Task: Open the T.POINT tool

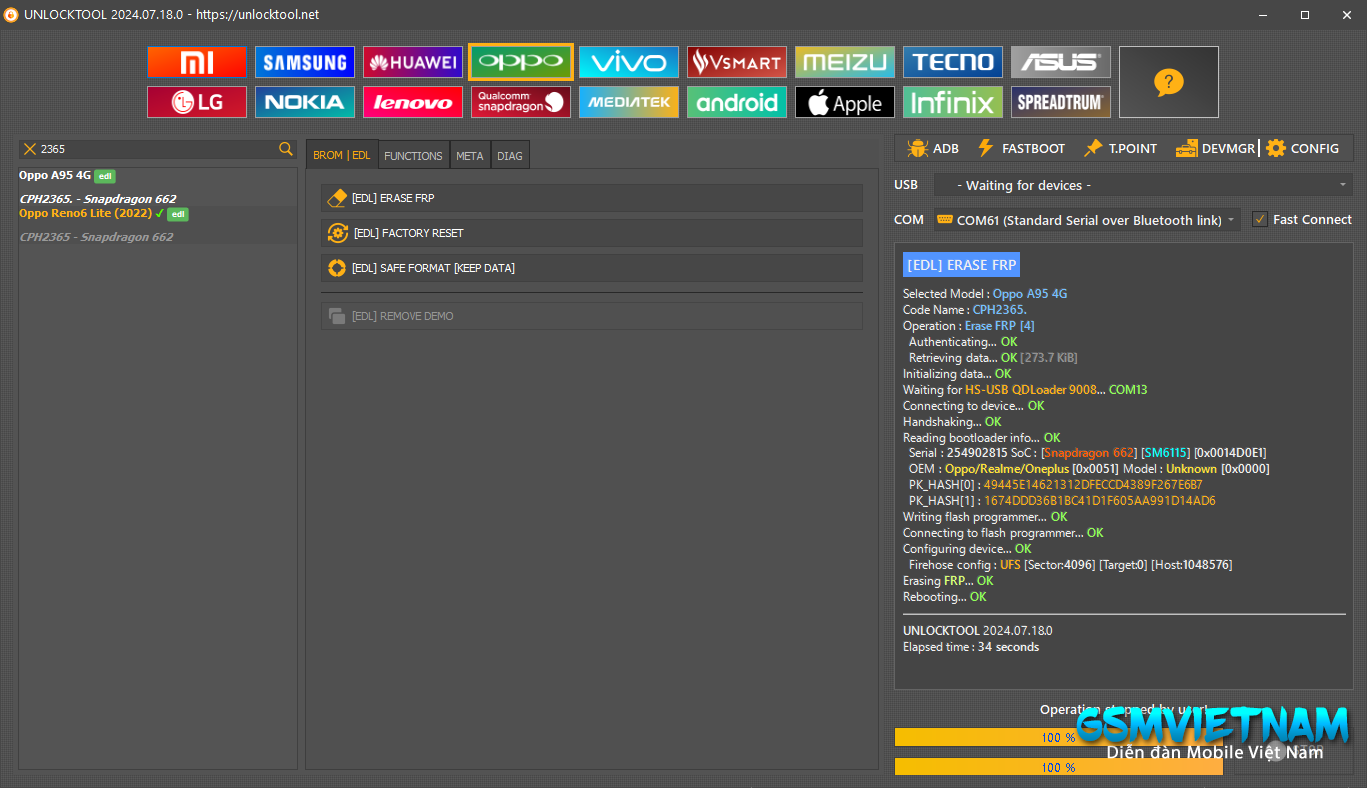Action: pyautogui.click(x=1120, y=148)
